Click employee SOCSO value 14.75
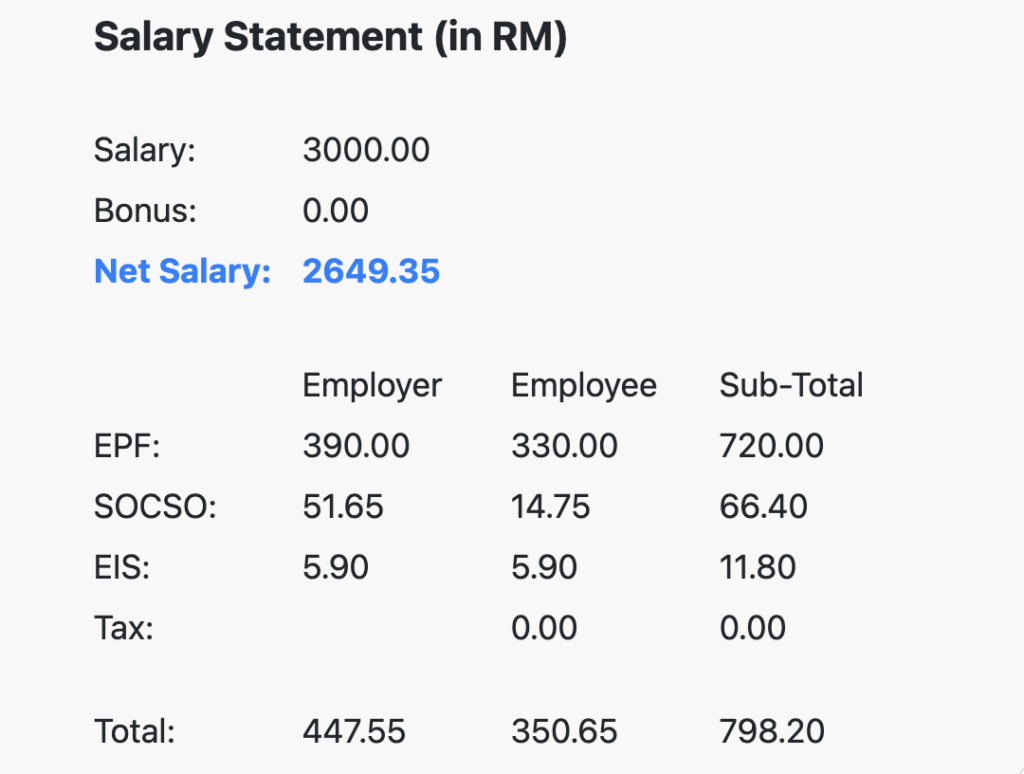The width and height of the screenshot is (1024, 774). tap(551, 507)
